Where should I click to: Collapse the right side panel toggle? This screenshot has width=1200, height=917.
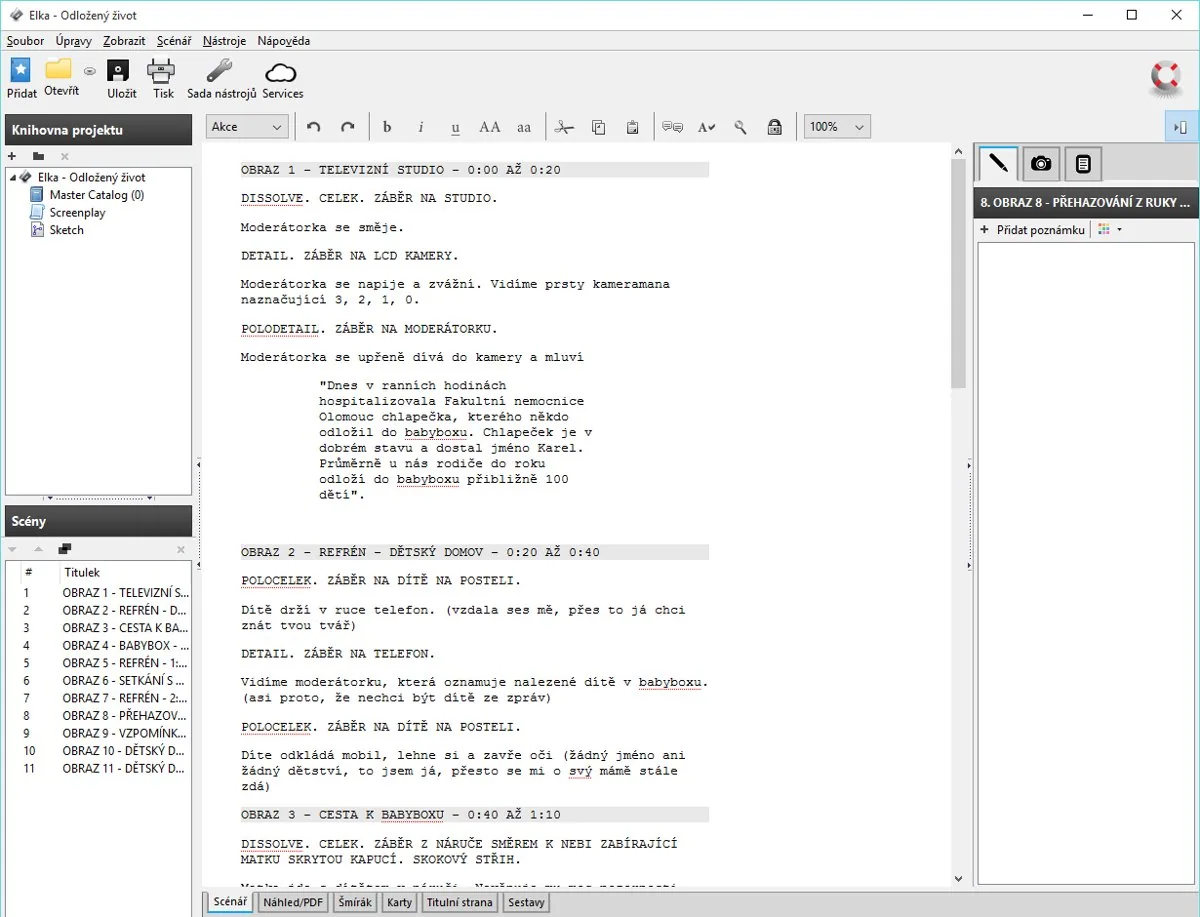coord(1181,127)
